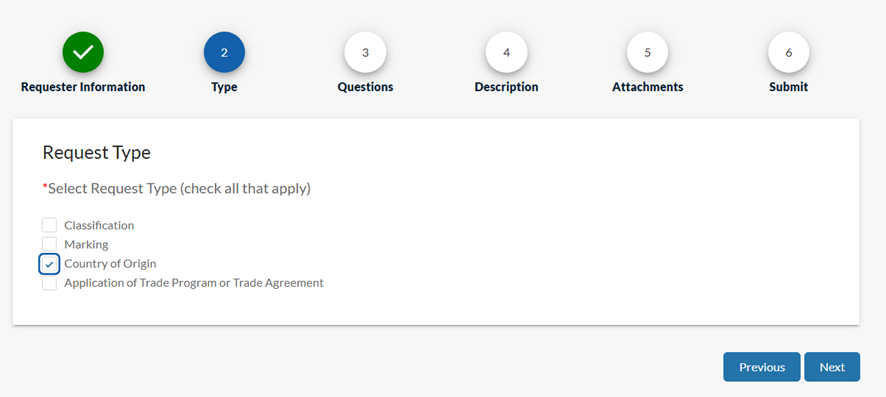The height and width of the screenshot is (397, 886).
Task: Select the blue step 2 circle
Action: [224, 53]
